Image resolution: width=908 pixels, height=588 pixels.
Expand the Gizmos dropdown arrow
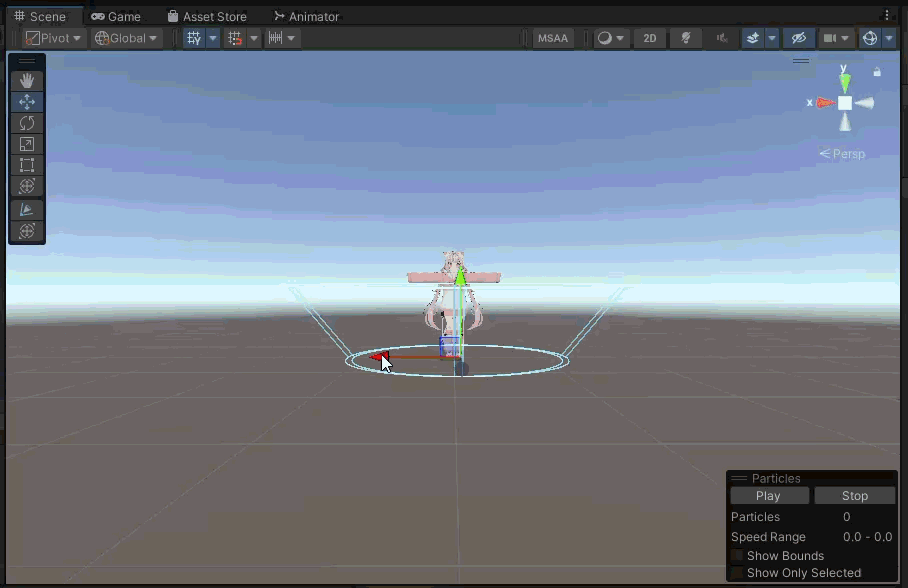[889, 38]
